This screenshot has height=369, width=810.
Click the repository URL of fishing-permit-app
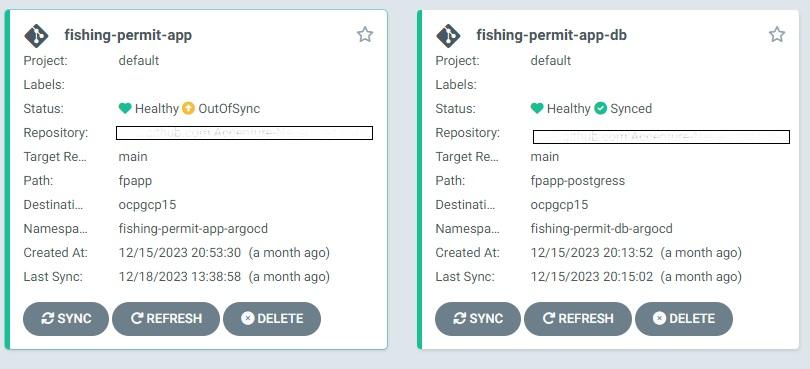click(244, 133)
